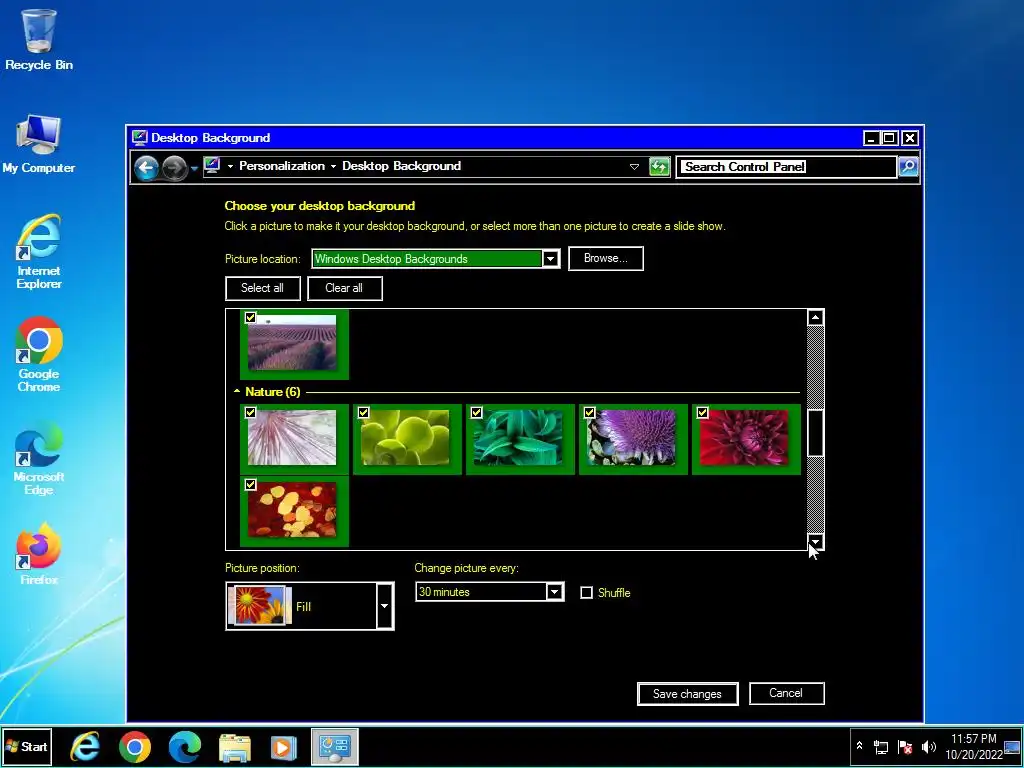Click Save changes button
The image size is (1024, 768).
(x=687, y=694)
